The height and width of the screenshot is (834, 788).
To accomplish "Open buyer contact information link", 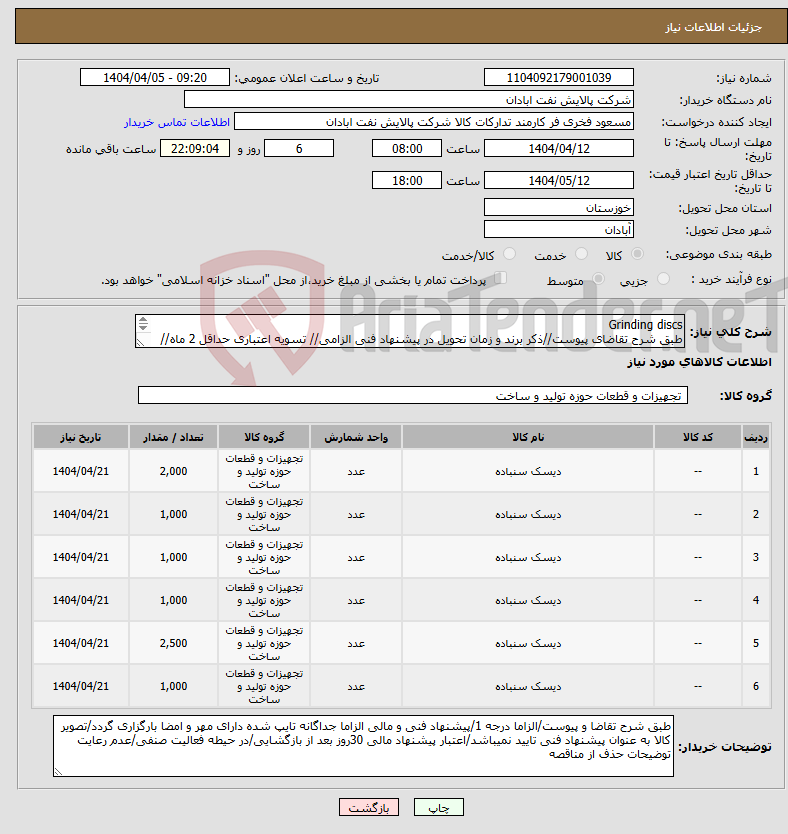I will pyautogui.click(x=177, y=122).
